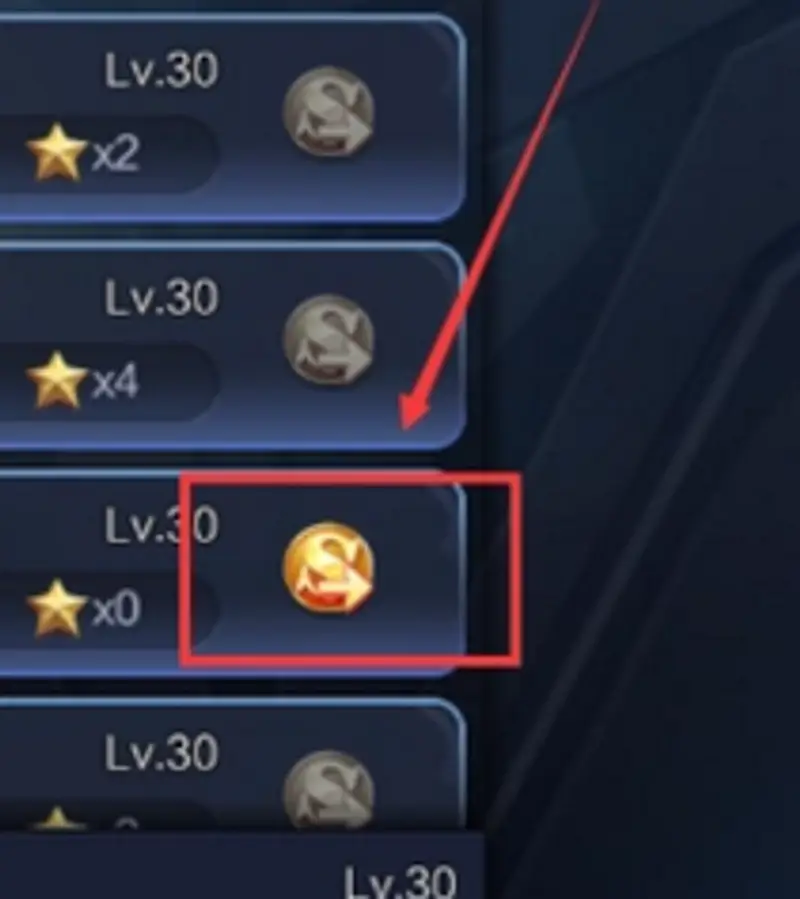This screenshot has height=899, width=800.
Task: Click the Lv.30 label above star x0
Action: point(161,525)
